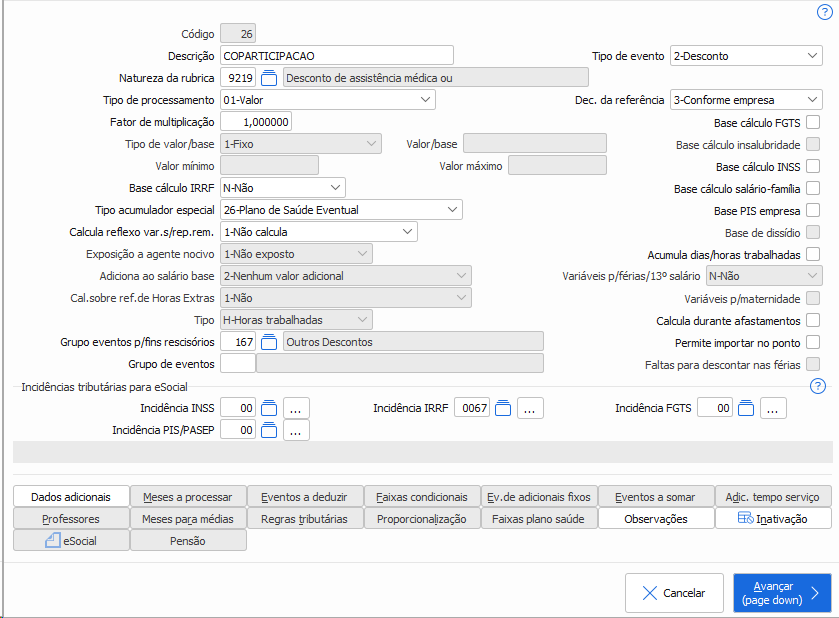The image size is (839, 618).
Task: Click help icon at top right corner
Action: [x=824, y=12]
